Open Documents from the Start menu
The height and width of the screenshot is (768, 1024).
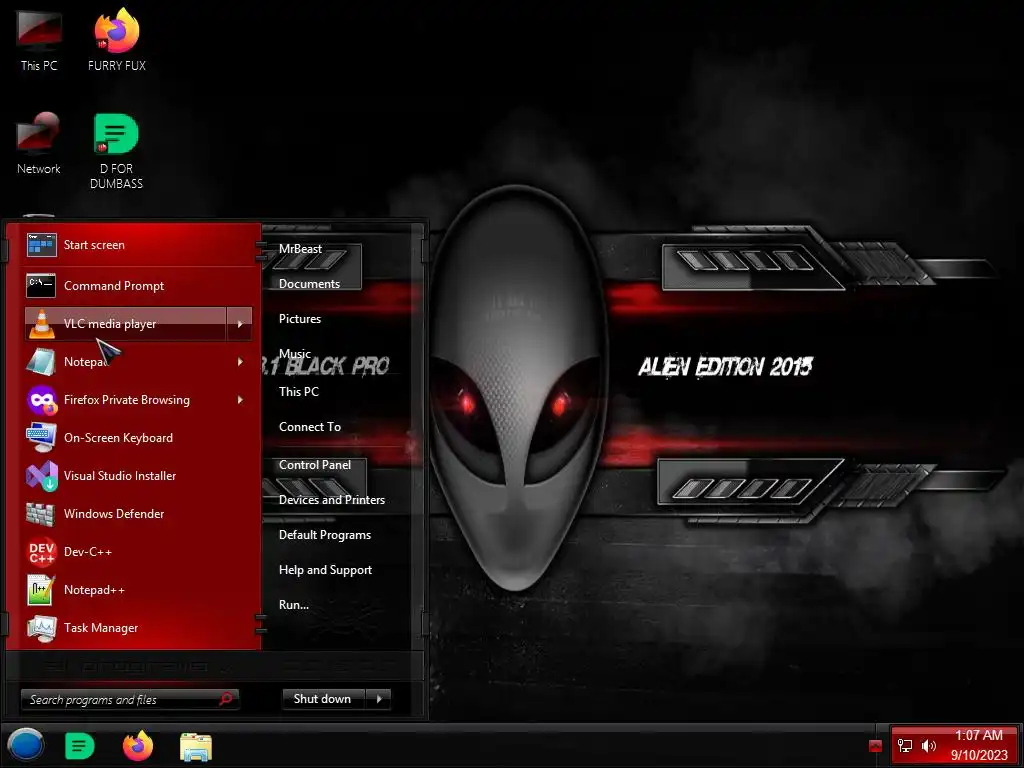(x=310, y=284)
